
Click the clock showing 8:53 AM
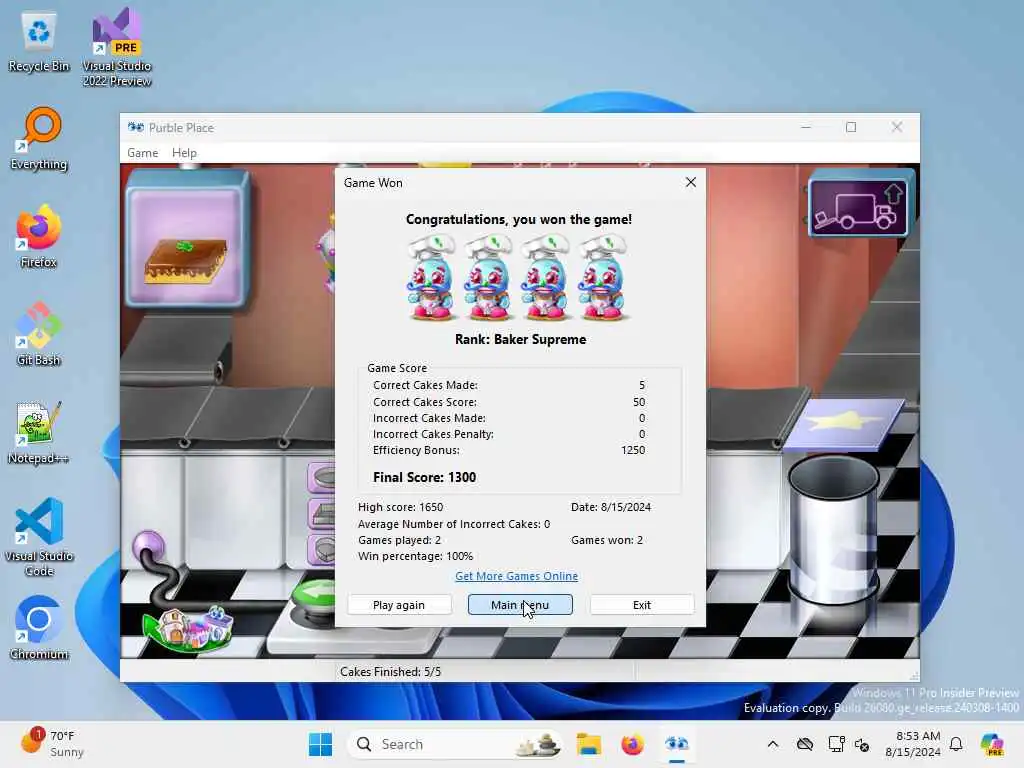(918, 736)
